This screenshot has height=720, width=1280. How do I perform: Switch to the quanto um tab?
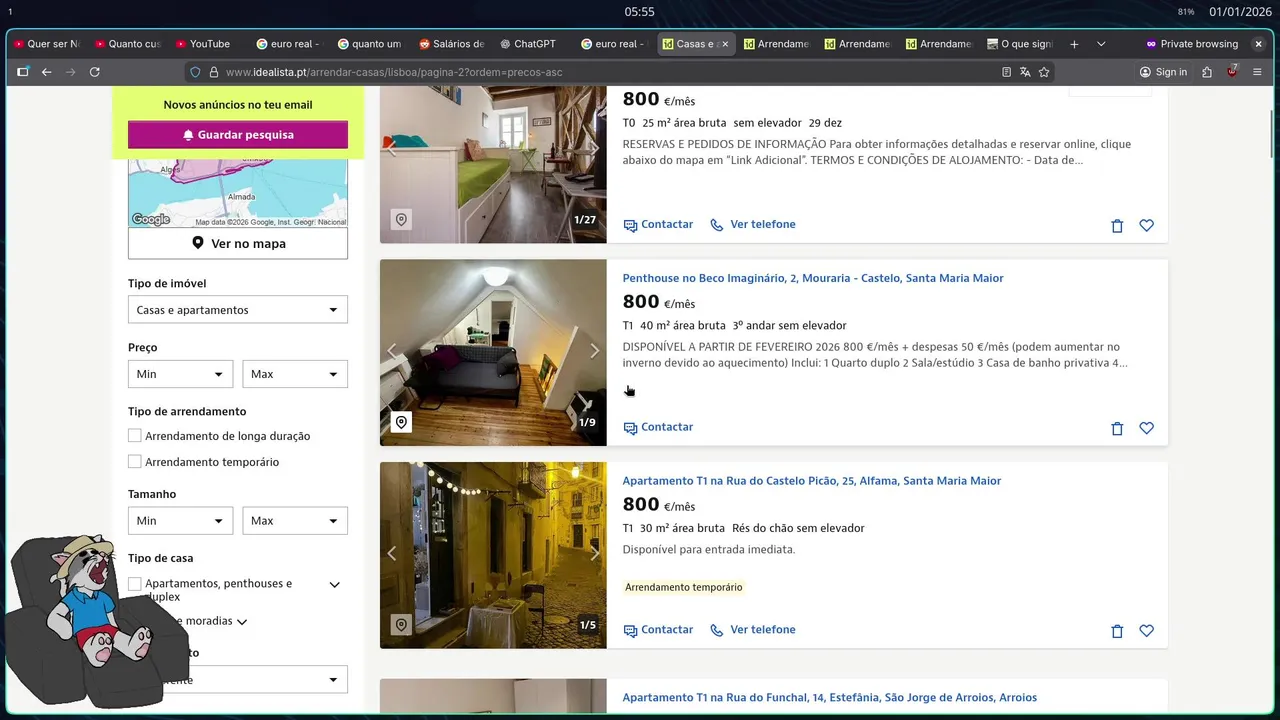(x=369, y=44)
